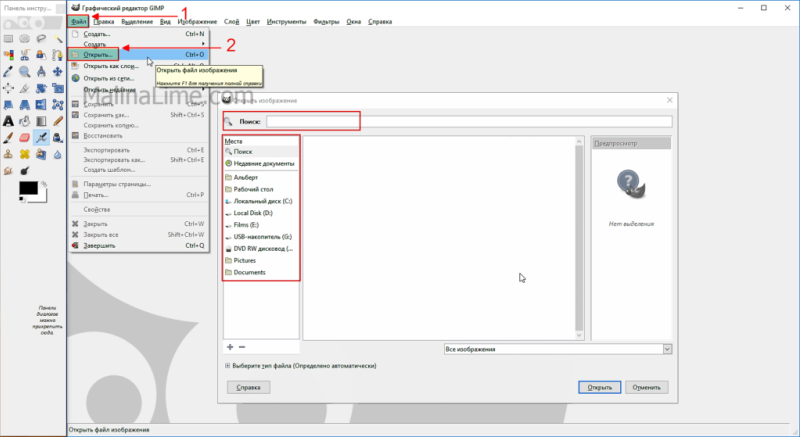
Task: Select the Ink tool
Action: point(58,138)
